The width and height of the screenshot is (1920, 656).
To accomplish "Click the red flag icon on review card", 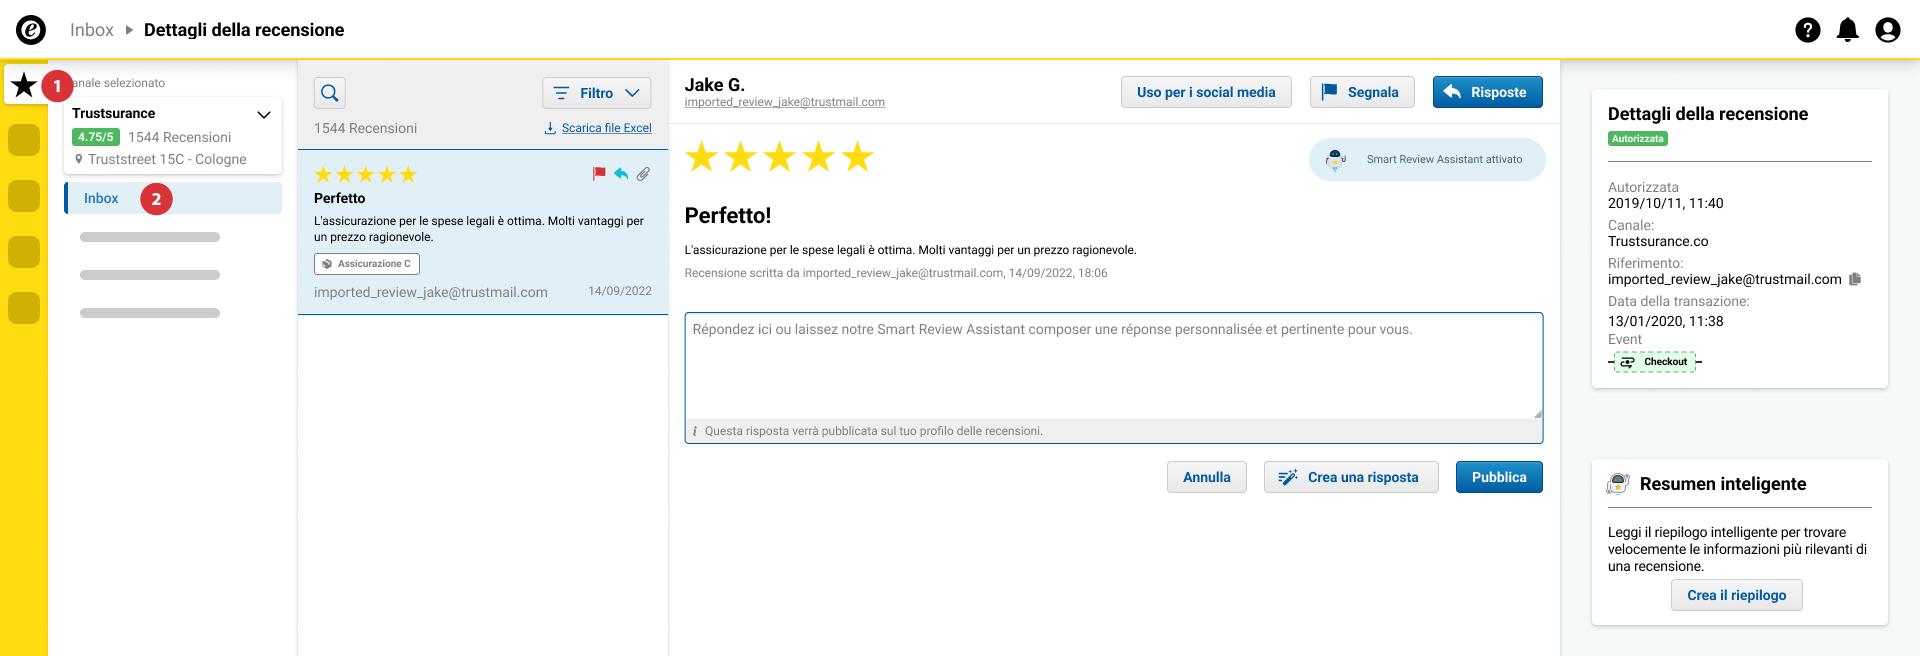I will [x=599, y=174].
